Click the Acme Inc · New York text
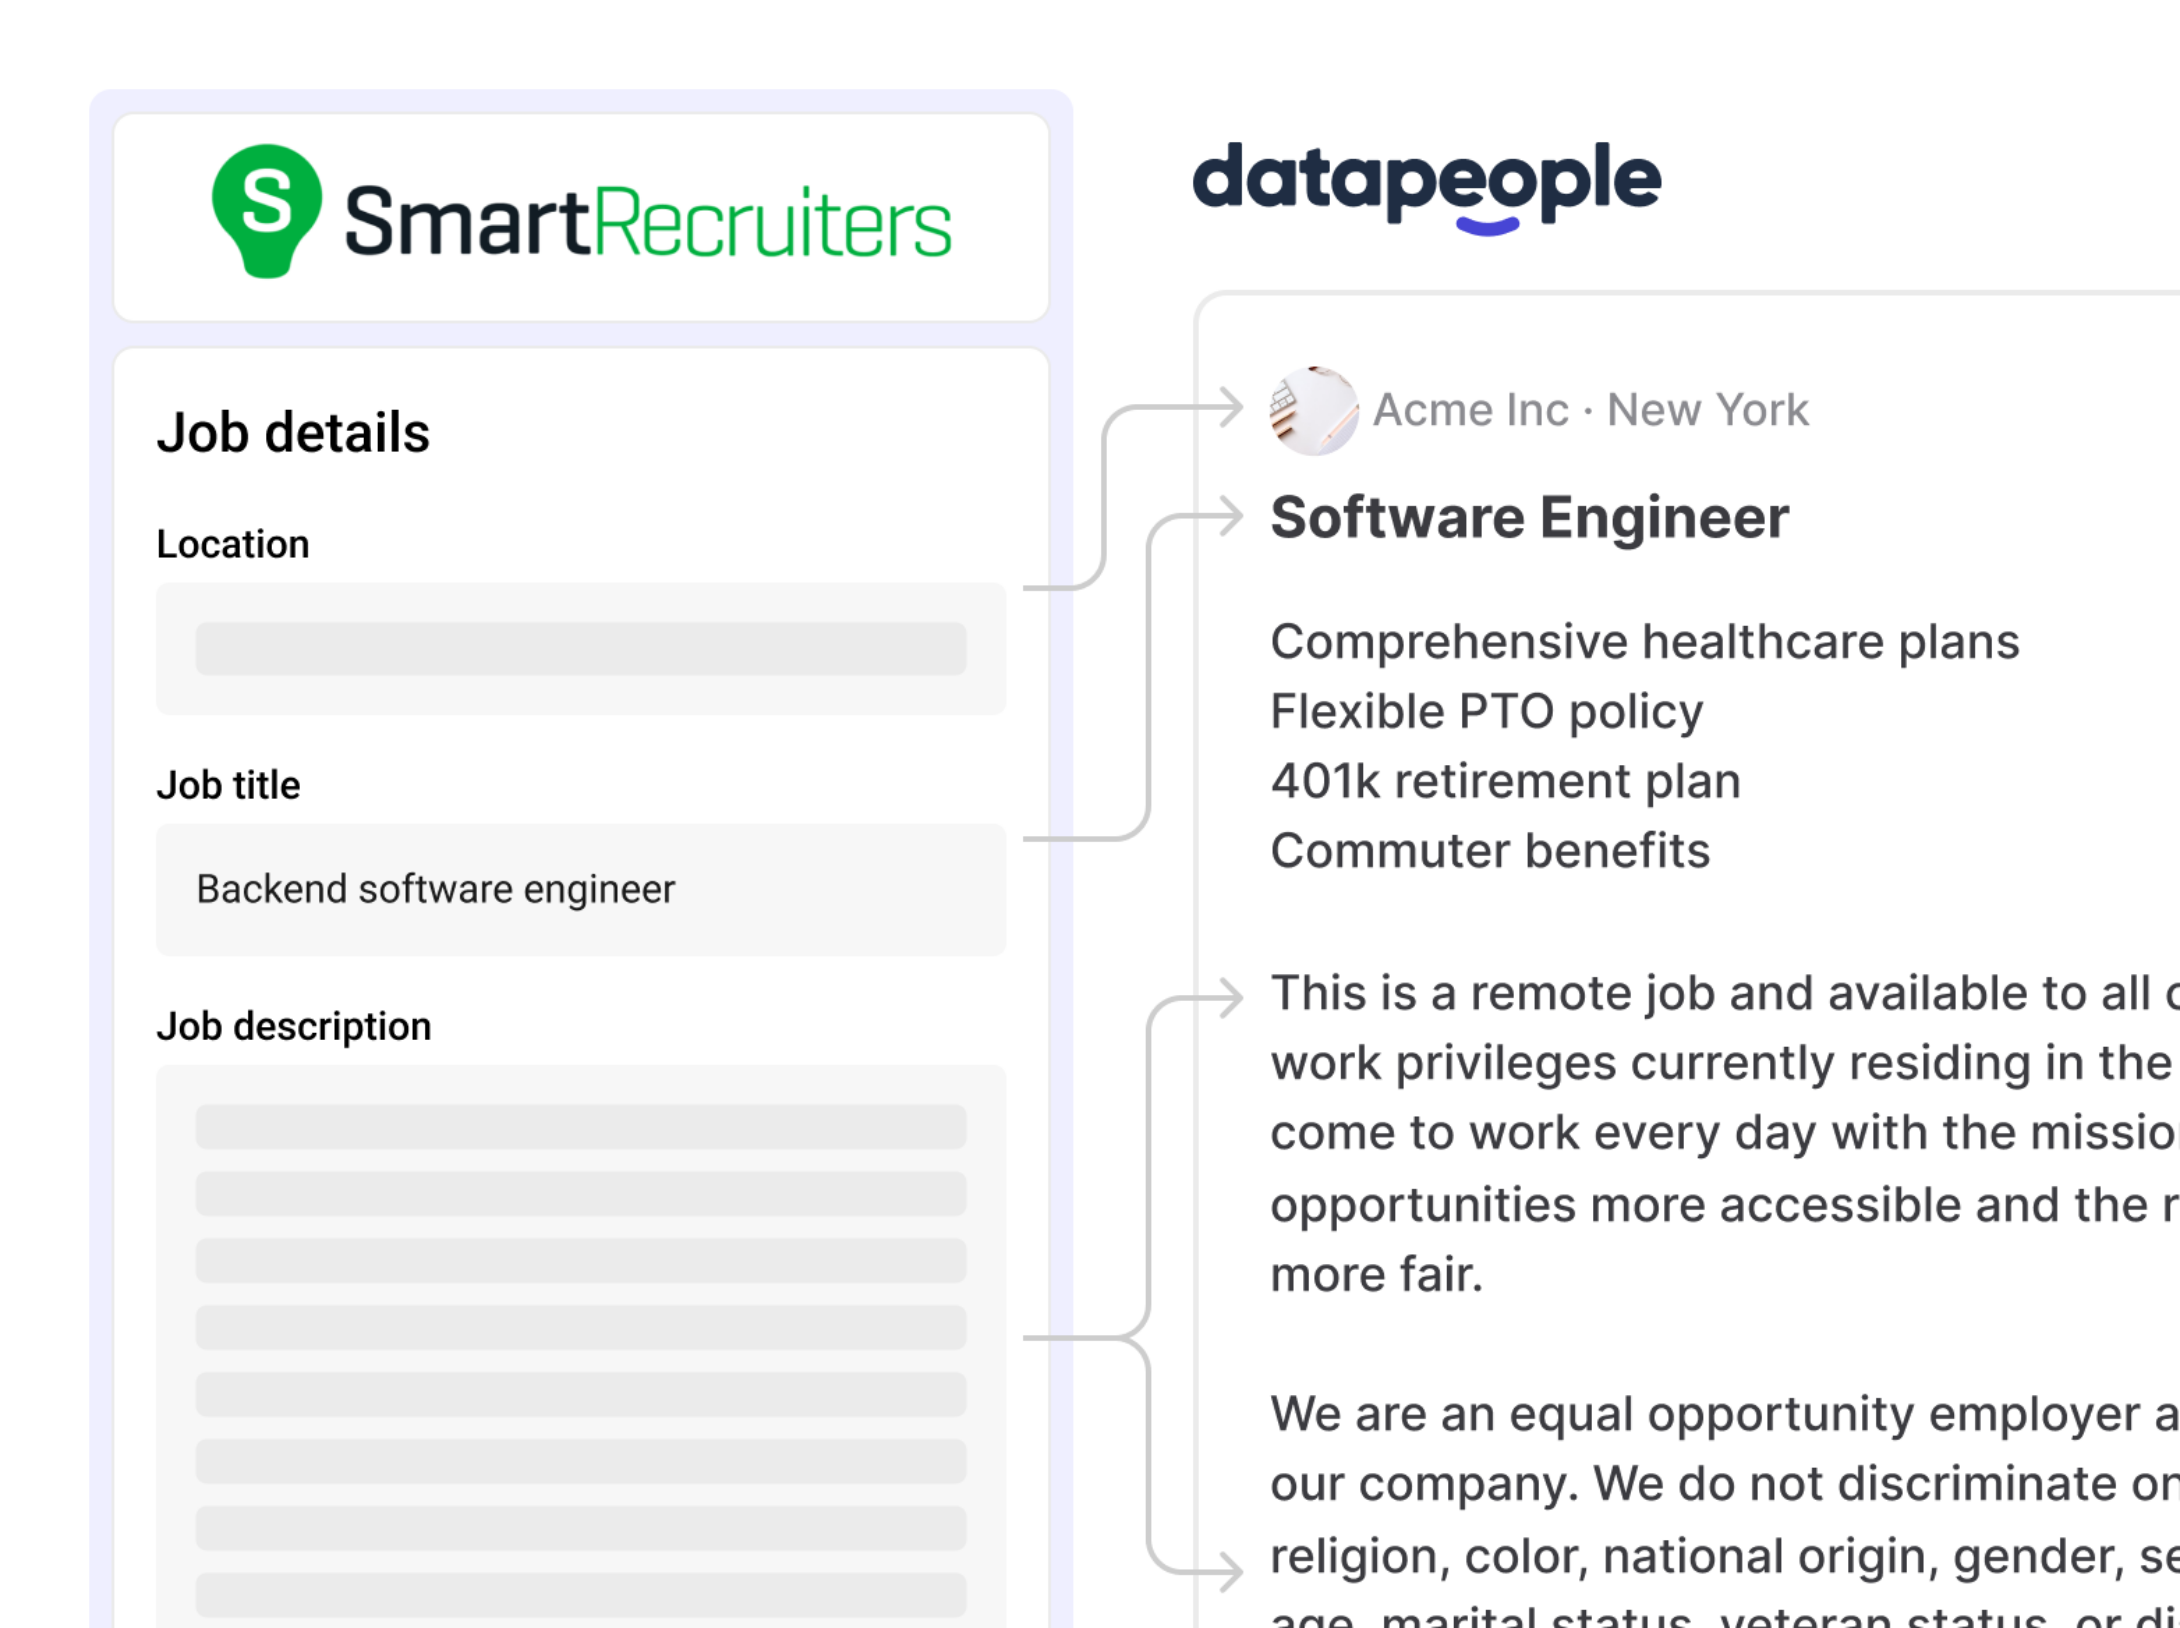The width and height of the screenshot is (2180, 1628). point(1590,410)
